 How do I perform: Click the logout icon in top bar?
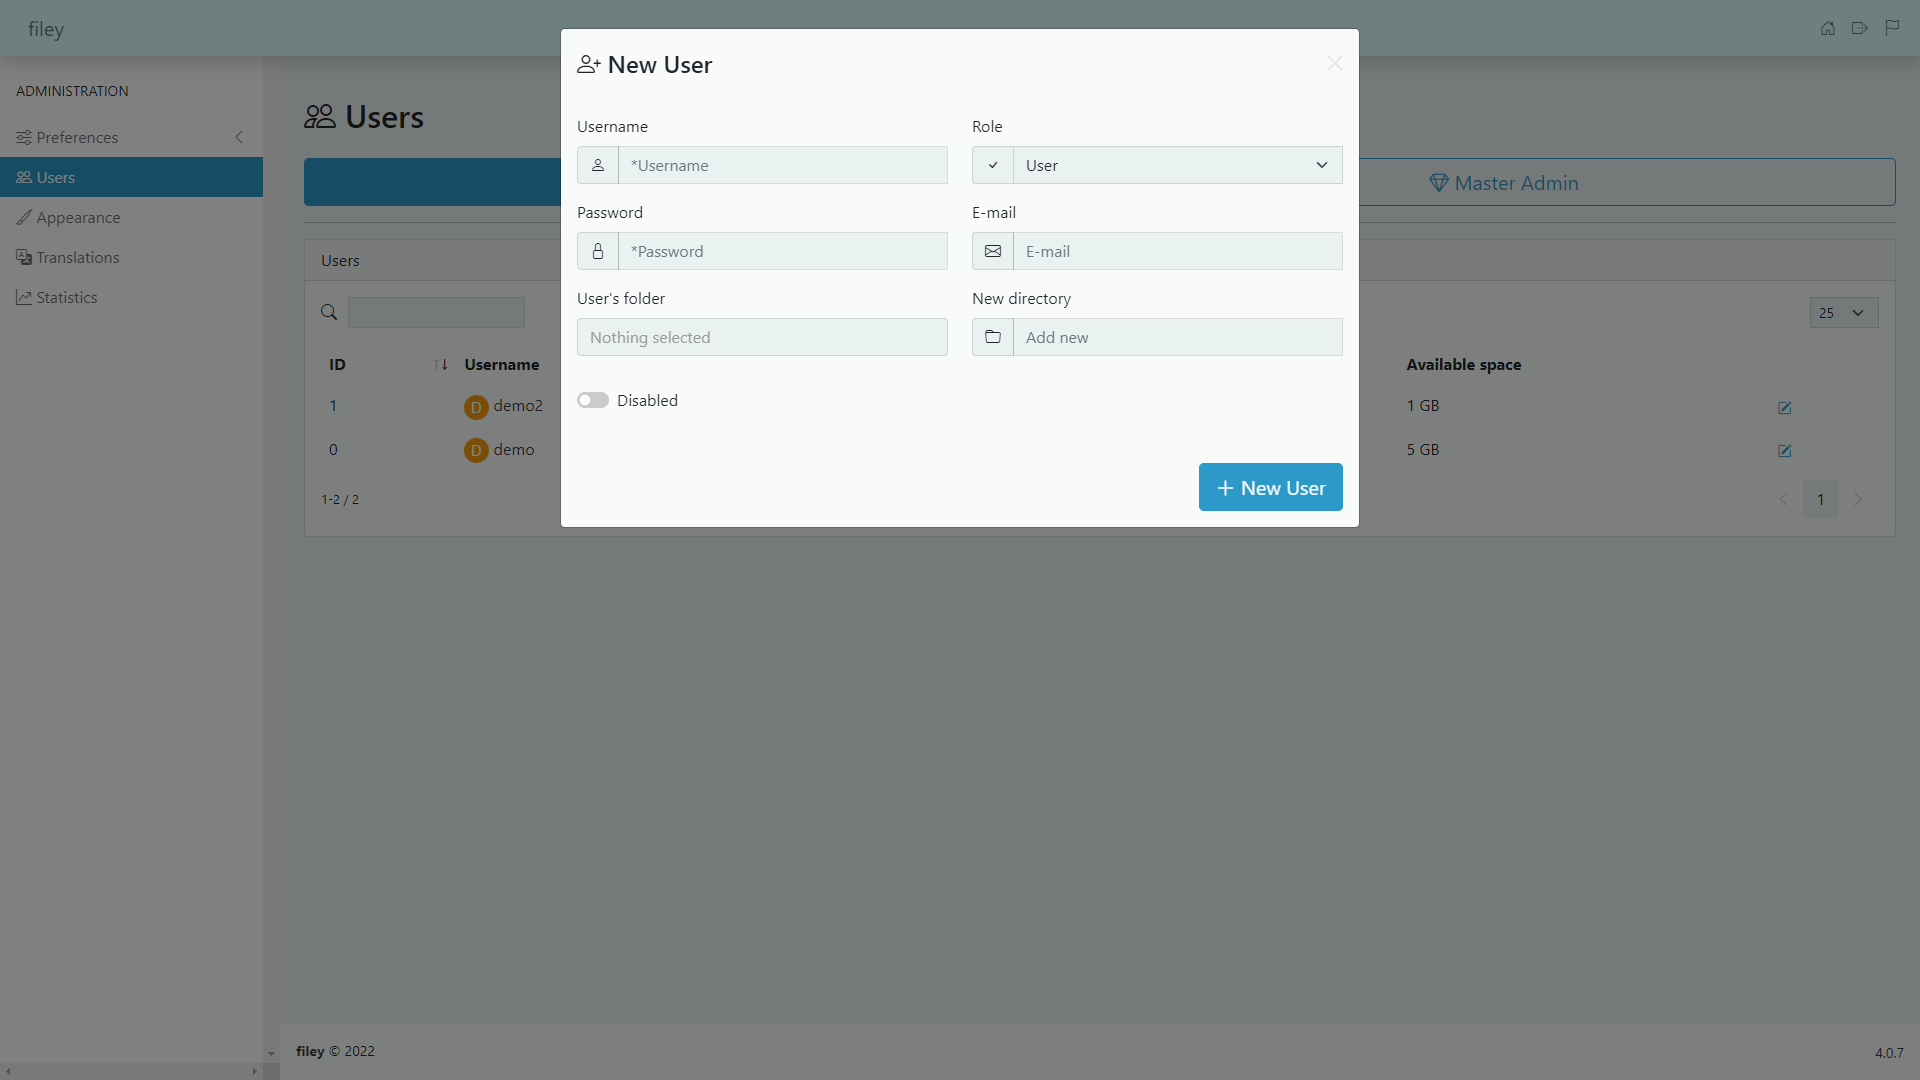1860,28
